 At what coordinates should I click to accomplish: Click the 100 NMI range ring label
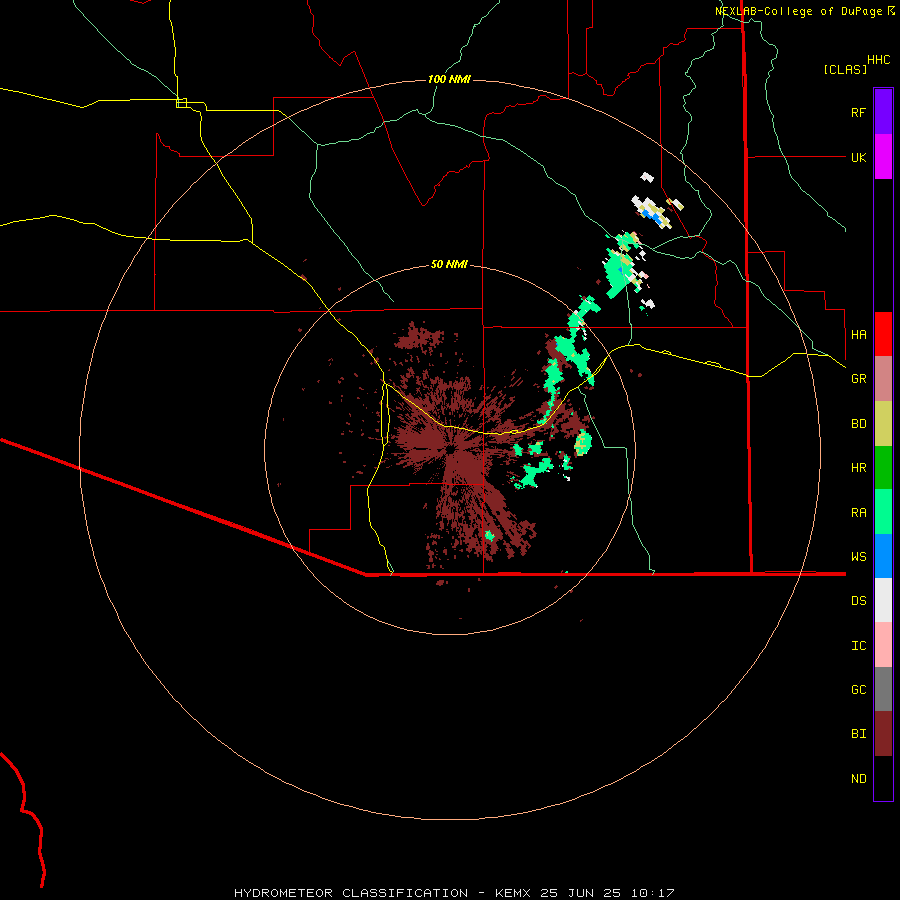coord(449,79)
